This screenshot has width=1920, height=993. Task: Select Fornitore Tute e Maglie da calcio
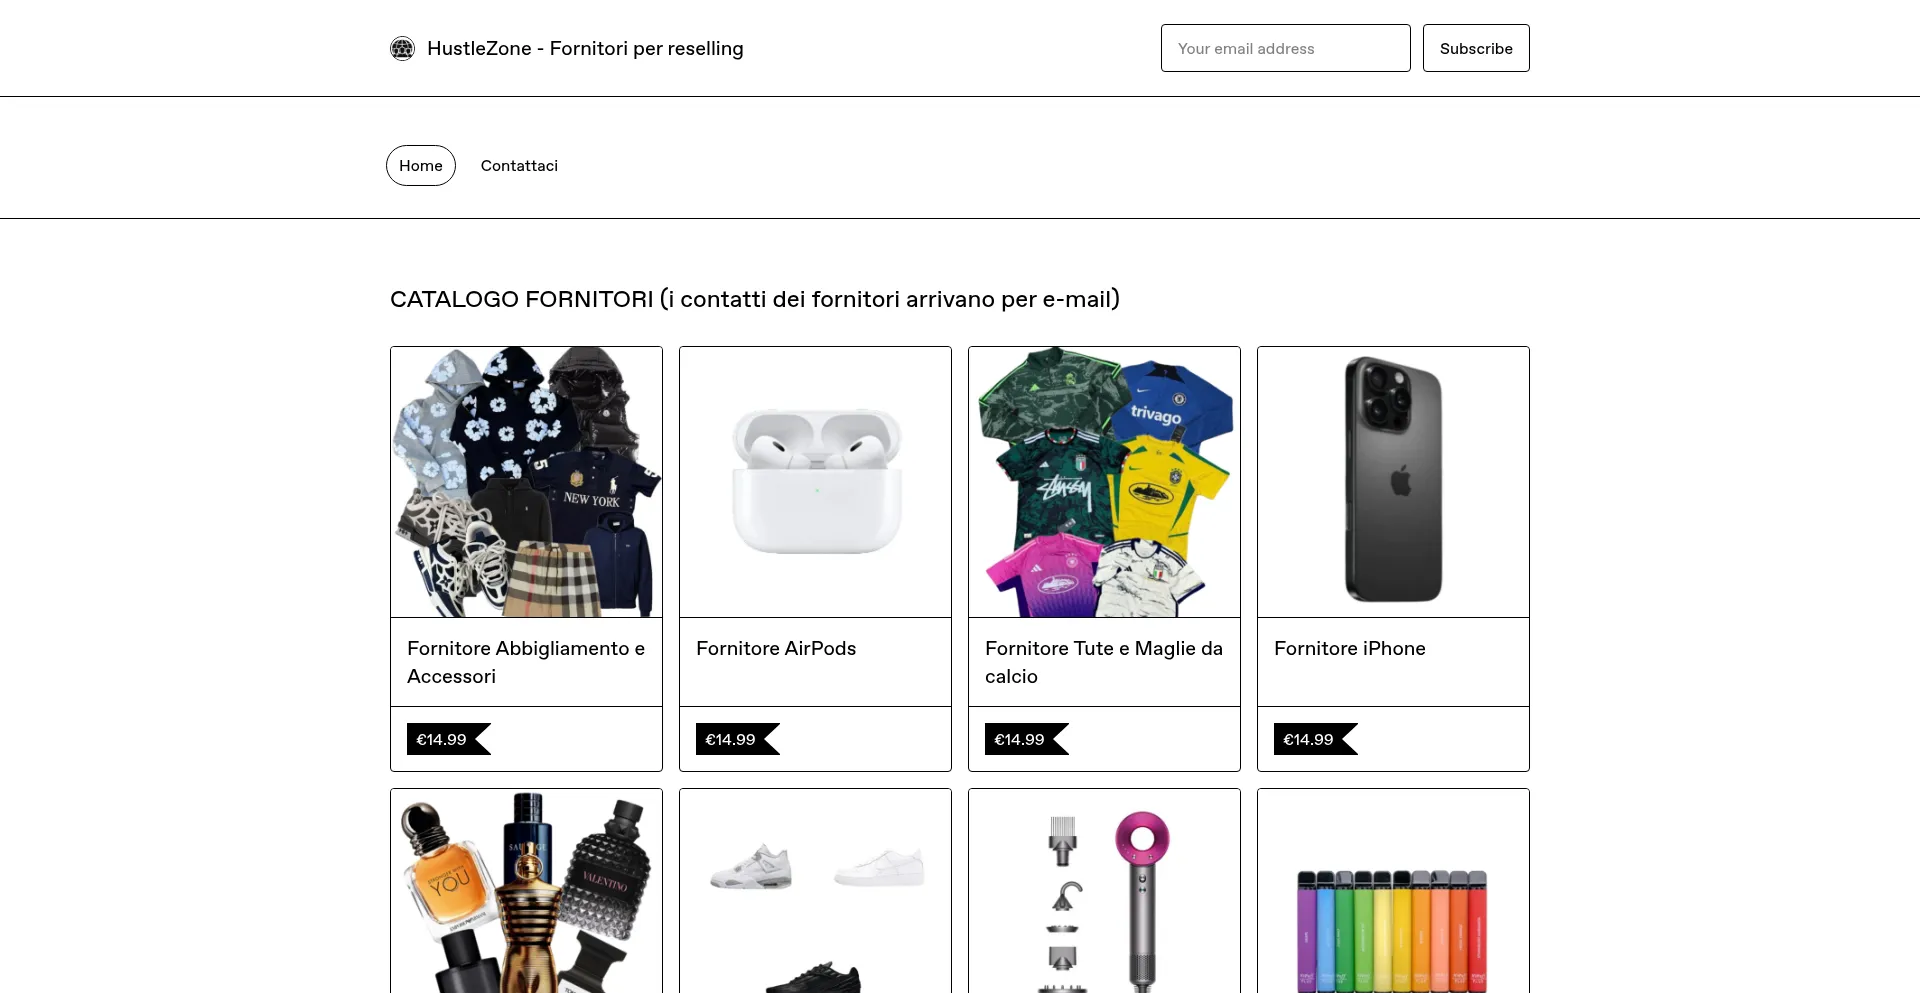click(1104, 662)
